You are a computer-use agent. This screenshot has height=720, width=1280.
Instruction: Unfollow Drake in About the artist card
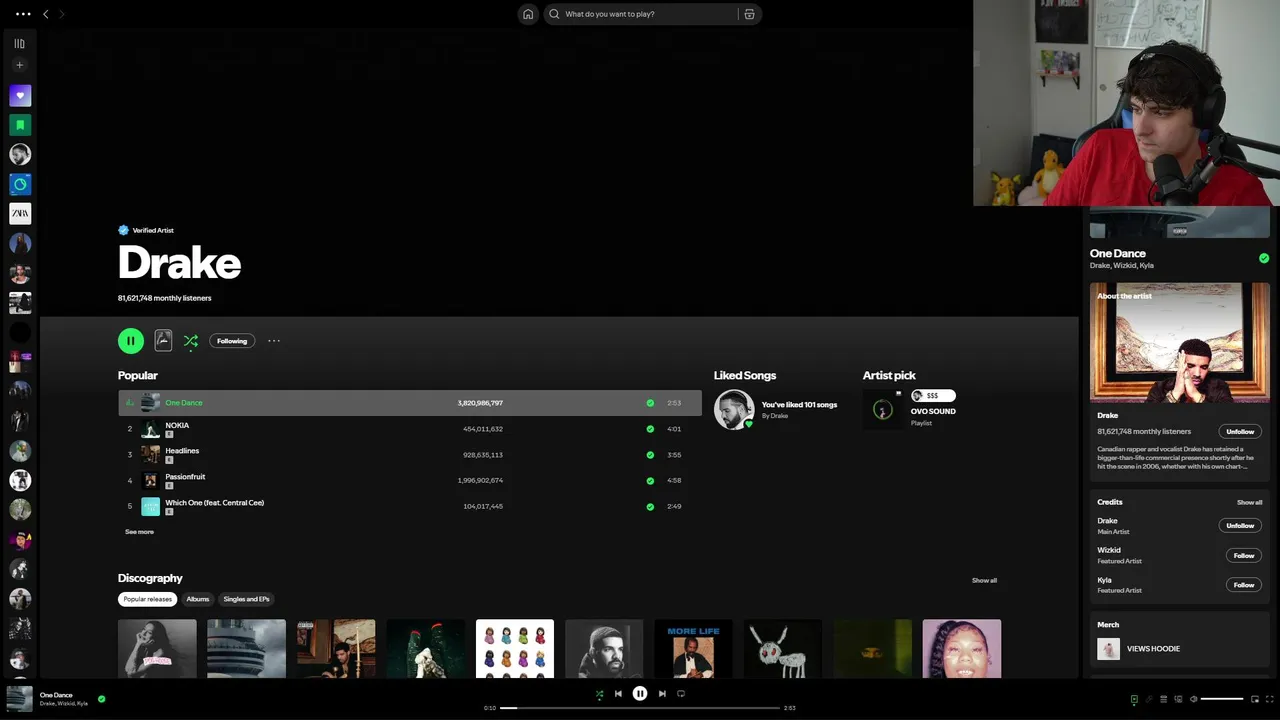click(1240, 431)
